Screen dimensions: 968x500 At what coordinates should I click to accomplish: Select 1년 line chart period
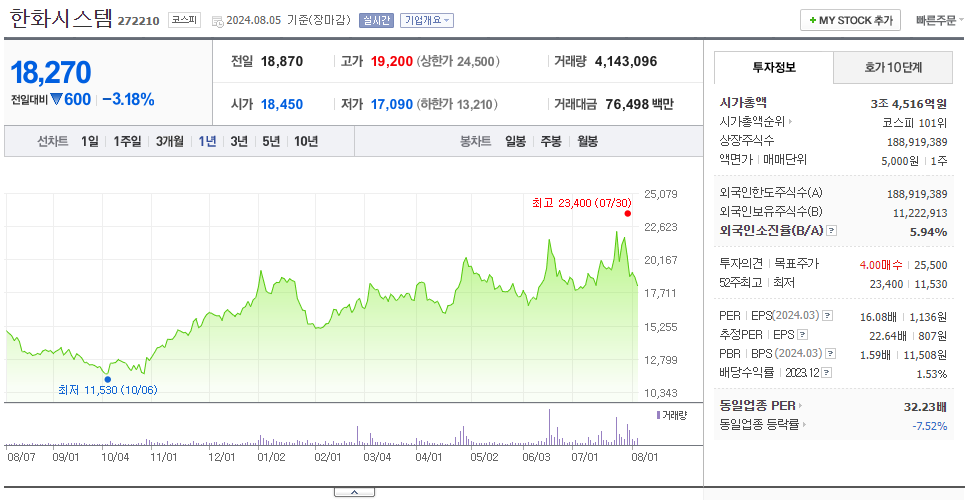[207, 141]
